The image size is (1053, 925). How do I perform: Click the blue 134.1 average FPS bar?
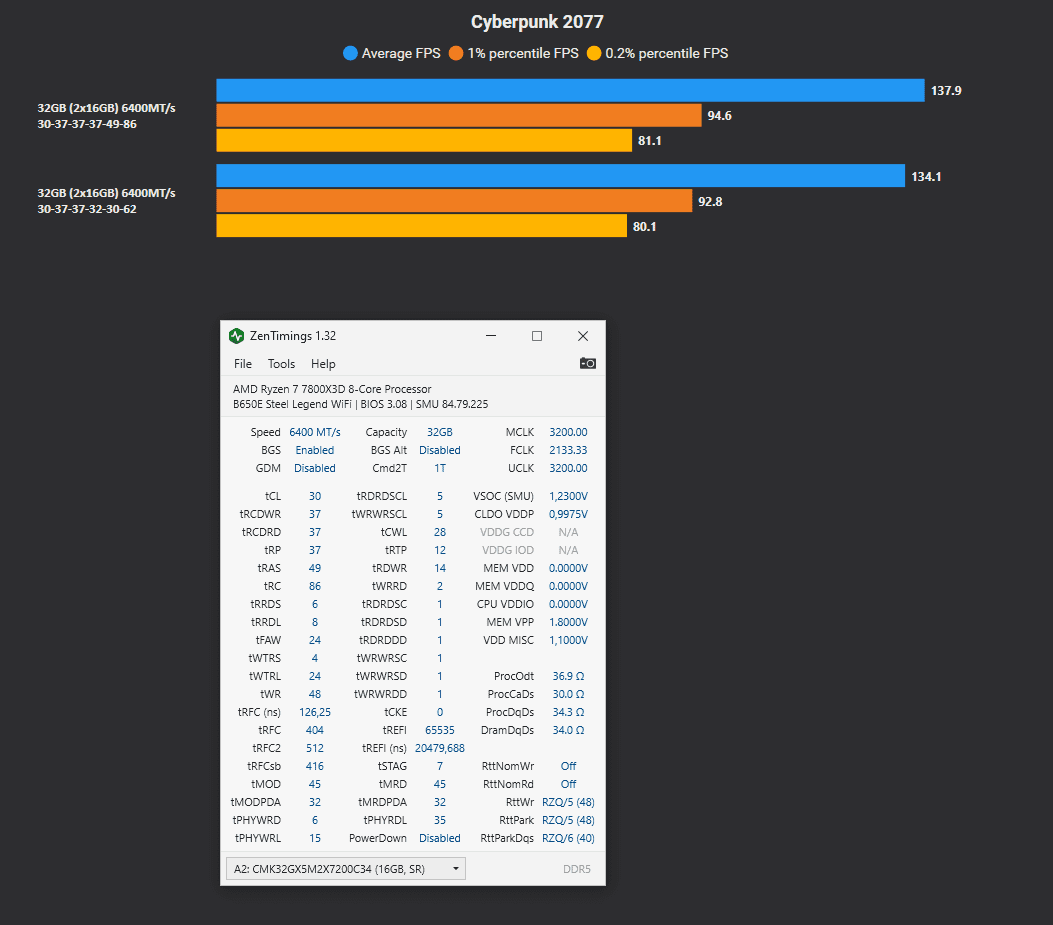pyautogui.click(x=560, y=176)
